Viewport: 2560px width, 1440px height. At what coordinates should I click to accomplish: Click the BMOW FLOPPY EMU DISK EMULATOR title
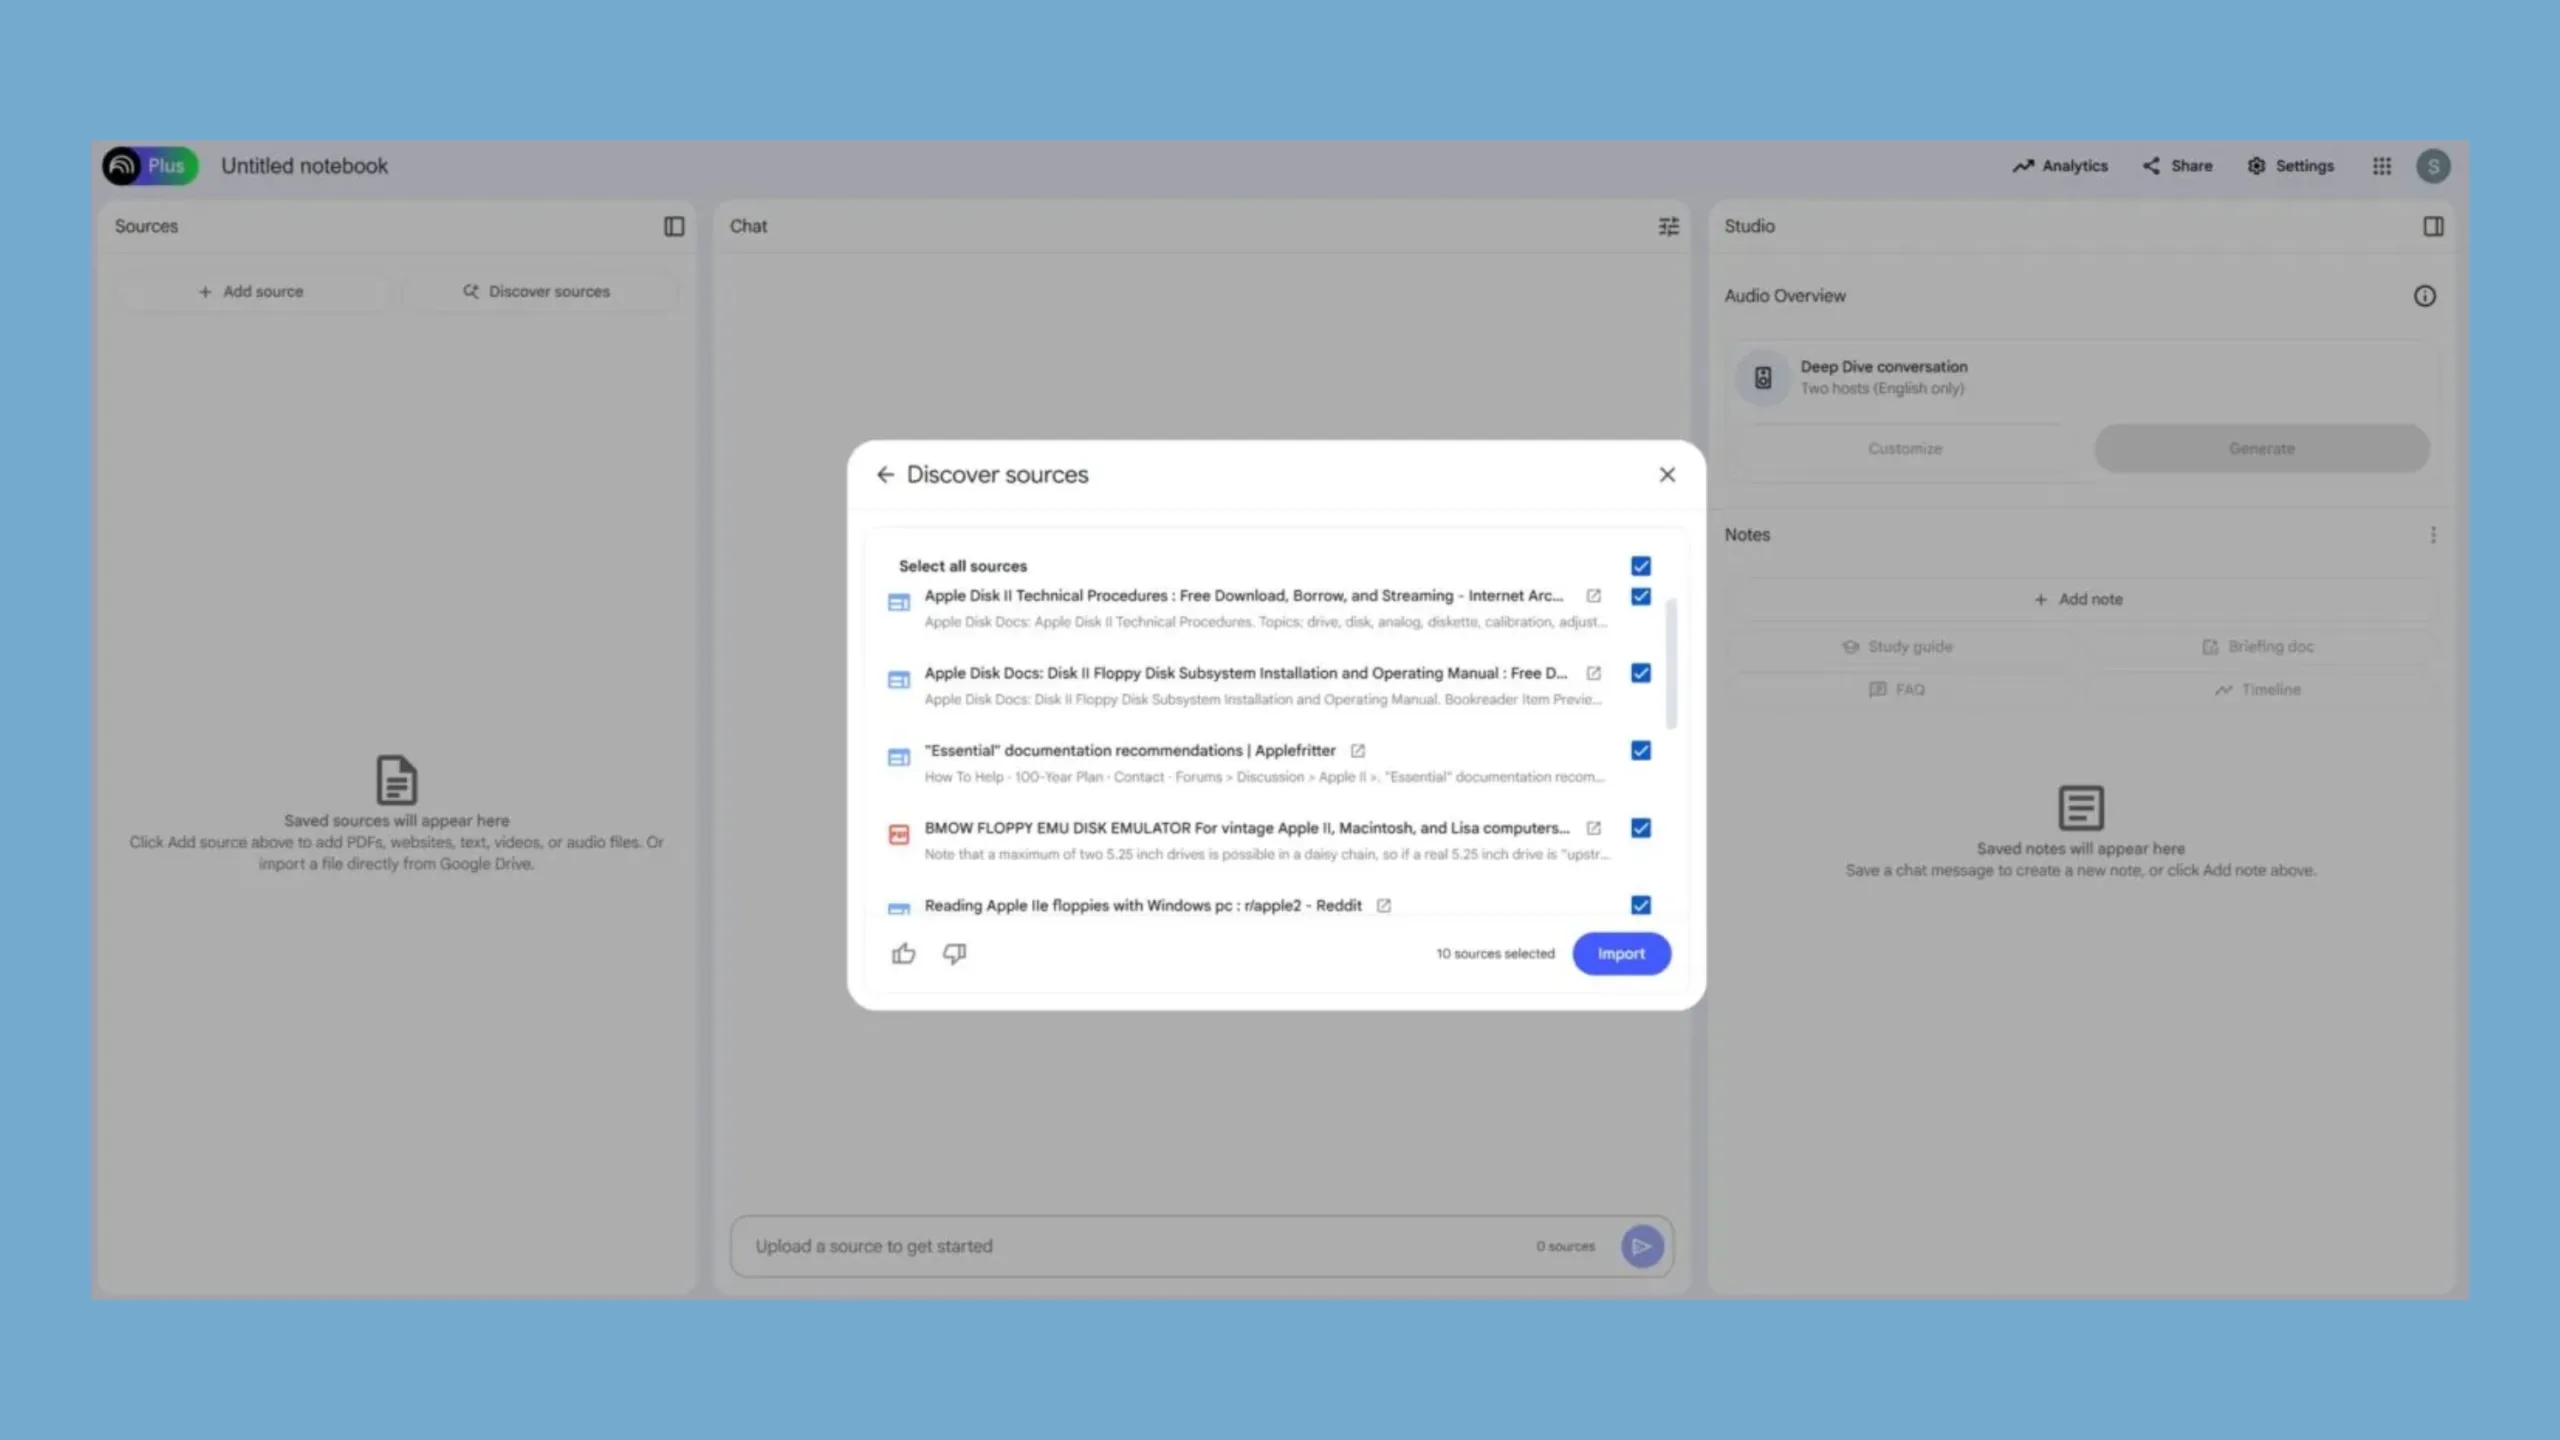pyautogui.click(x=1247, y=828)
